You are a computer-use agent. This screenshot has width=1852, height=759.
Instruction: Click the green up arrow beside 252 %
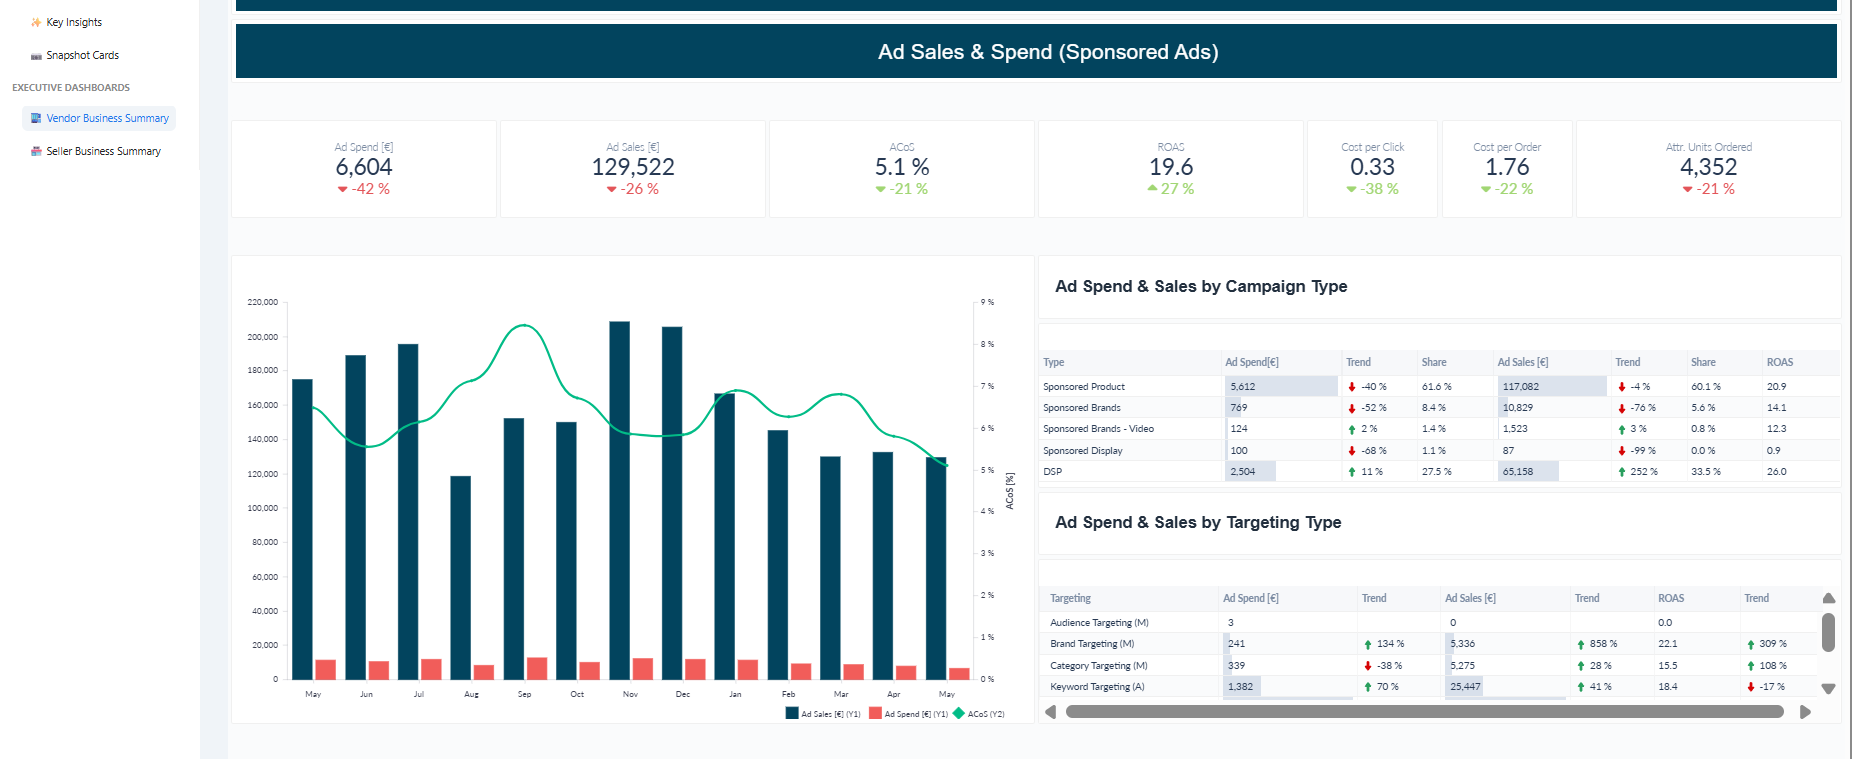point(1622,472)
